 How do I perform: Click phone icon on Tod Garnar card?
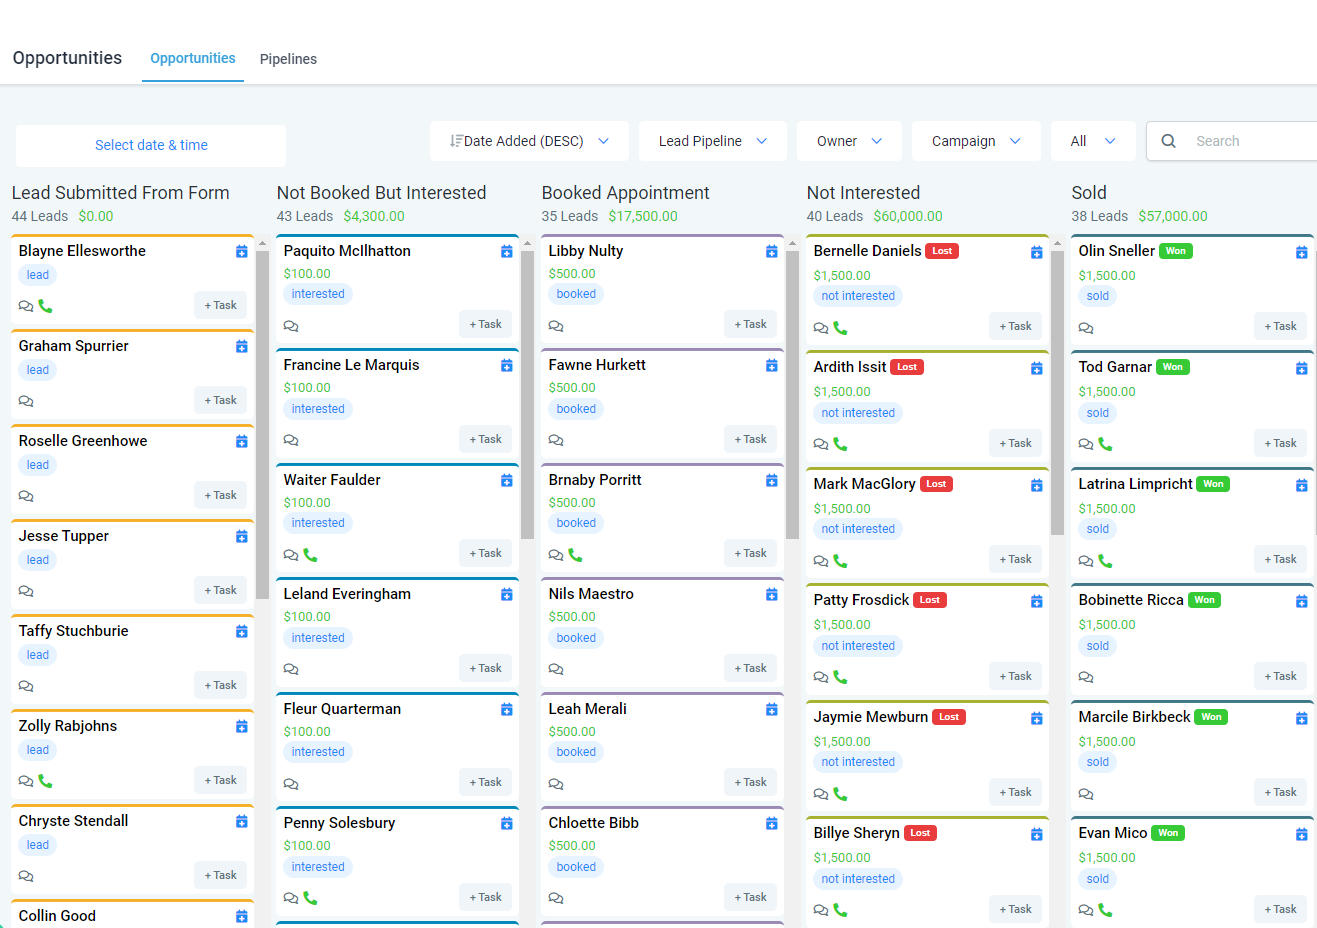click(1105, 444)
